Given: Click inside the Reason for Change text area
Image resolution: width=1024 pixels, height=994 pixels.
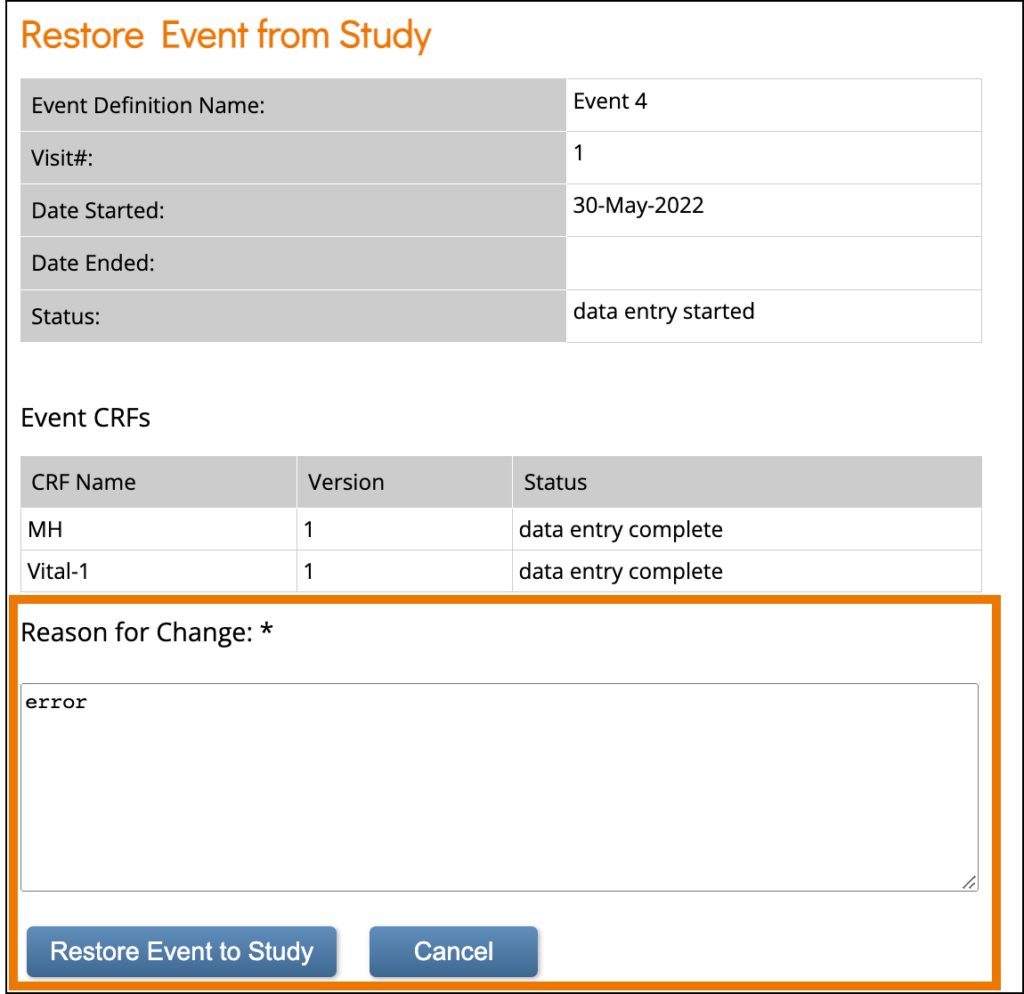Looking at the screenshot, I should (x=500, y=780).
